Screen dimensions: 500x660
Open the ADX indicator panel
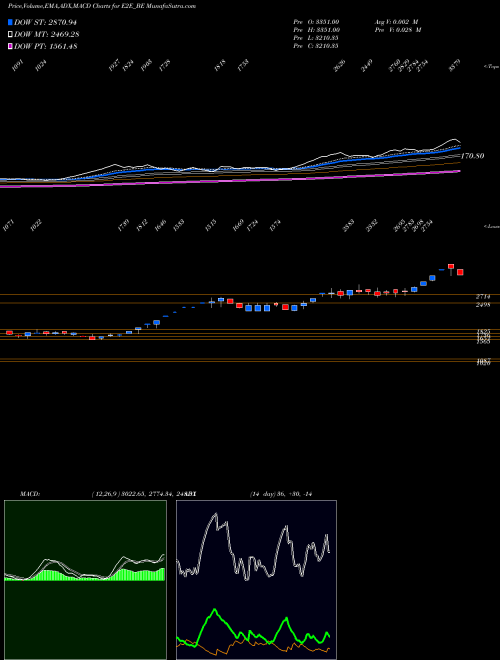pos(256,580)
